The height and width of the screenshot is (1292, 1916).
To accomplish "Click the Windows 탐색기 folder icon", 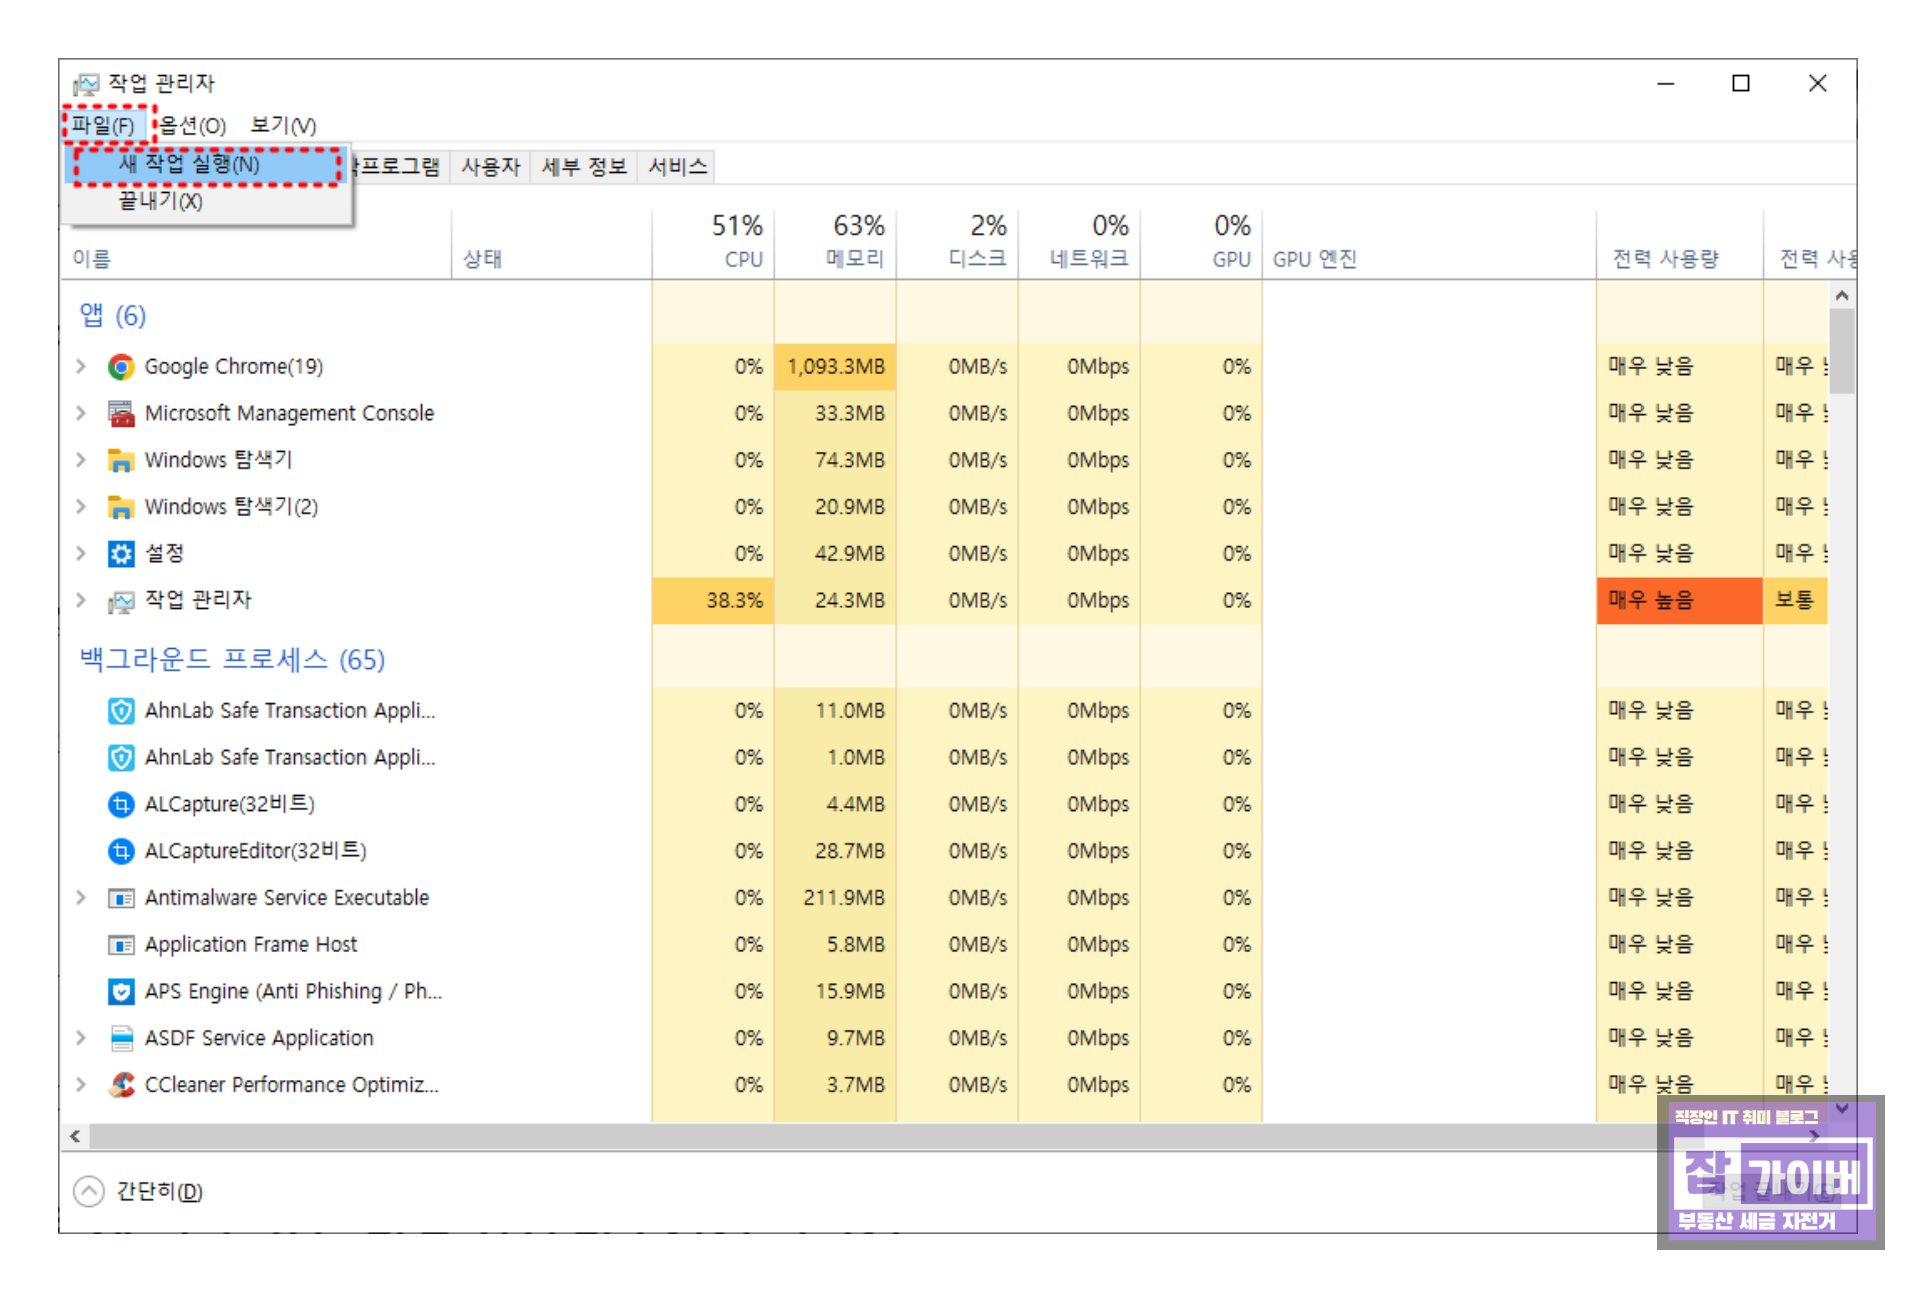I will 121,461.
